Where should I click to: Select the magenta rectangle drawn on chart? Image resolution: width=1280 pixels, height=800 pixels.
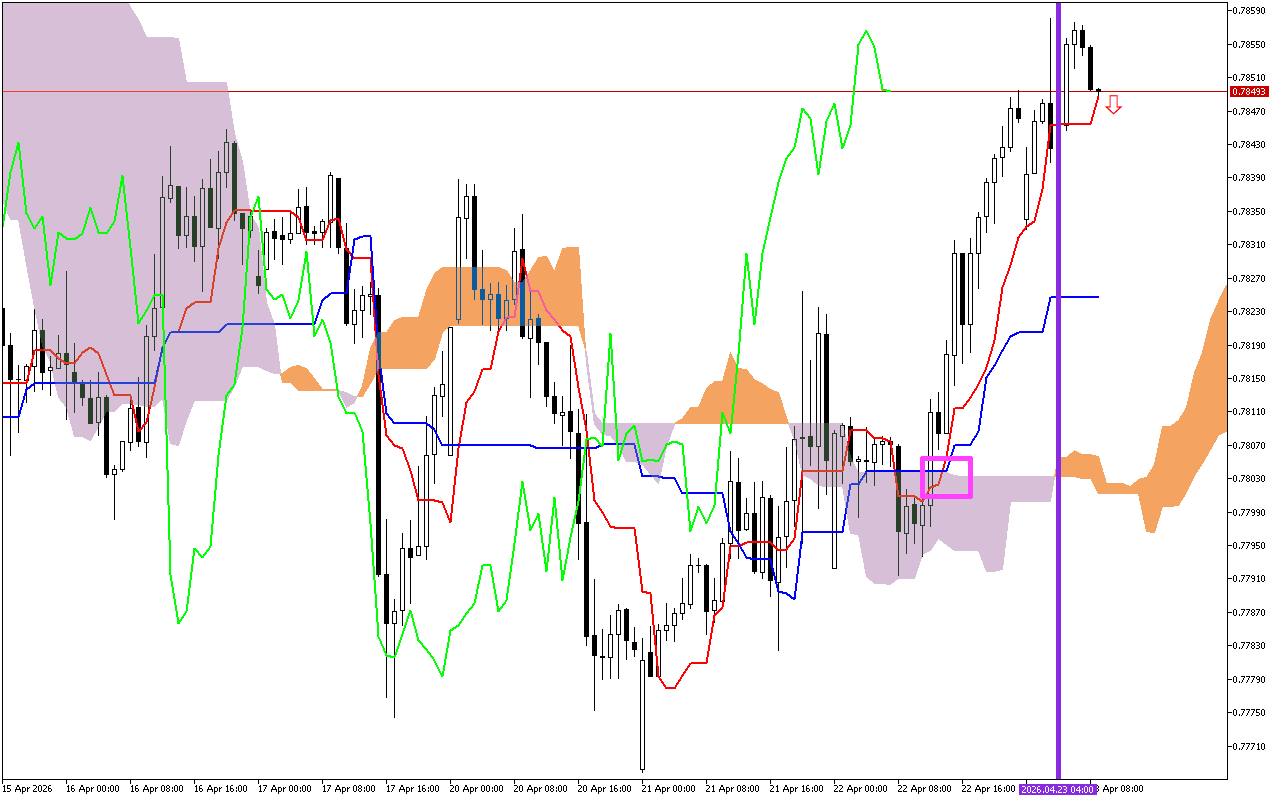(x=946, y=459)
